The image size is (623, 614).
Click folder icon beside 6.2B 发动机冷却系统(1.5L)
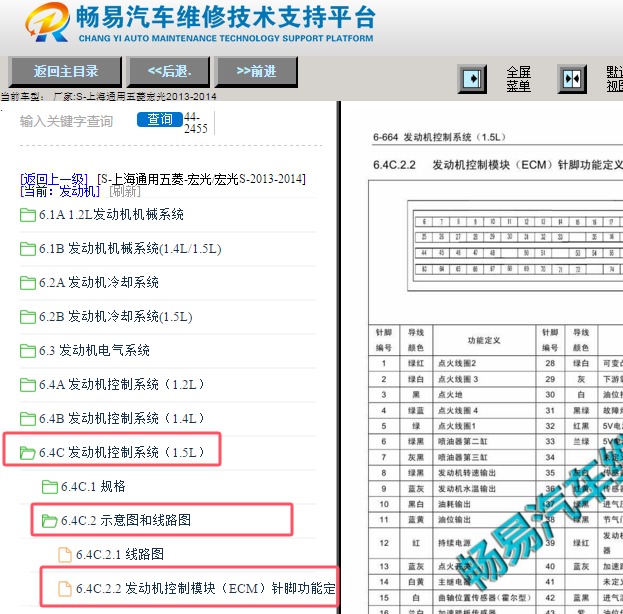27,317
